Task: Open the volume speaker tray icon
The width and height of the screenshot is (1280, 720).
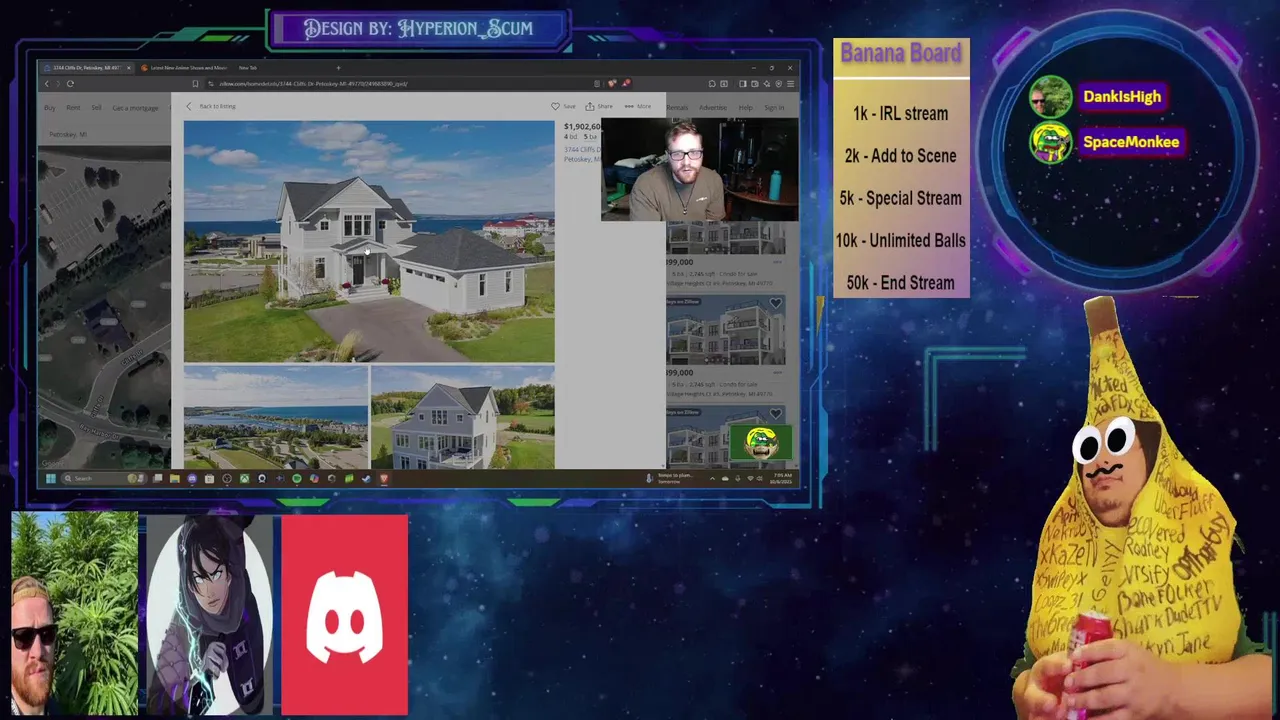Action: pos(760,478)
